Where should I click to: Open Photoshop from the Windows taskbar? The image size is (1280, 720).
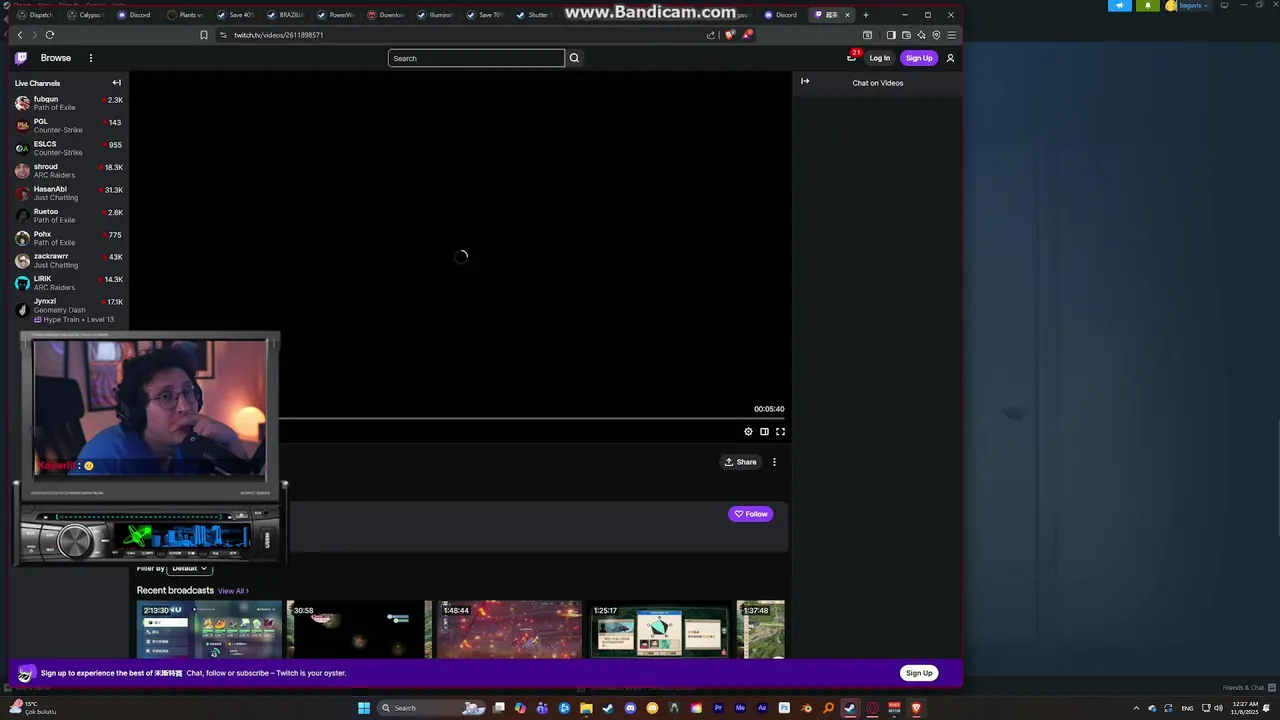click(784, 708)
